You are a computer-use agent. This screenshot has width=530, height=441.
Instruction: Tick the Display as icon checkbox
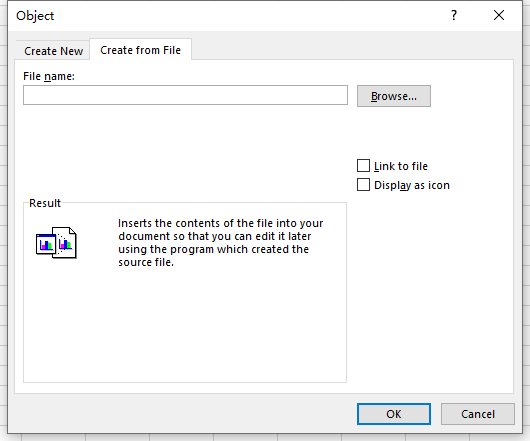pyautogui.click(x=363, y=185)
